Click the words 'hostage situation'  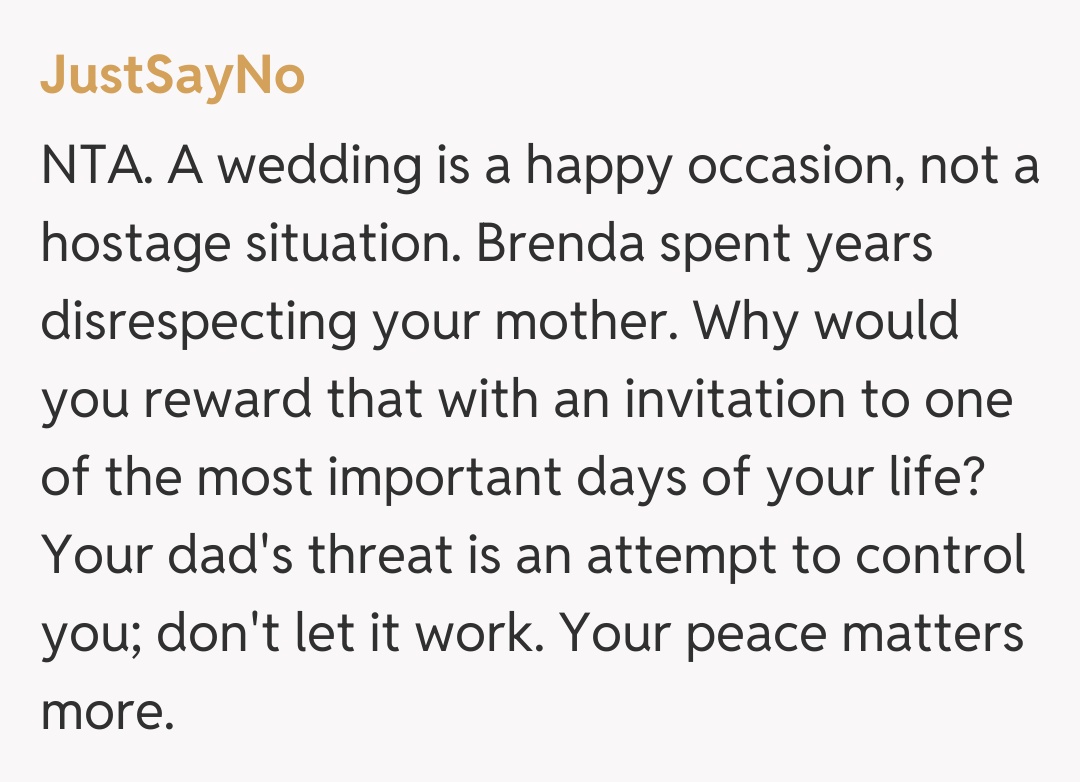coord(250,244)
